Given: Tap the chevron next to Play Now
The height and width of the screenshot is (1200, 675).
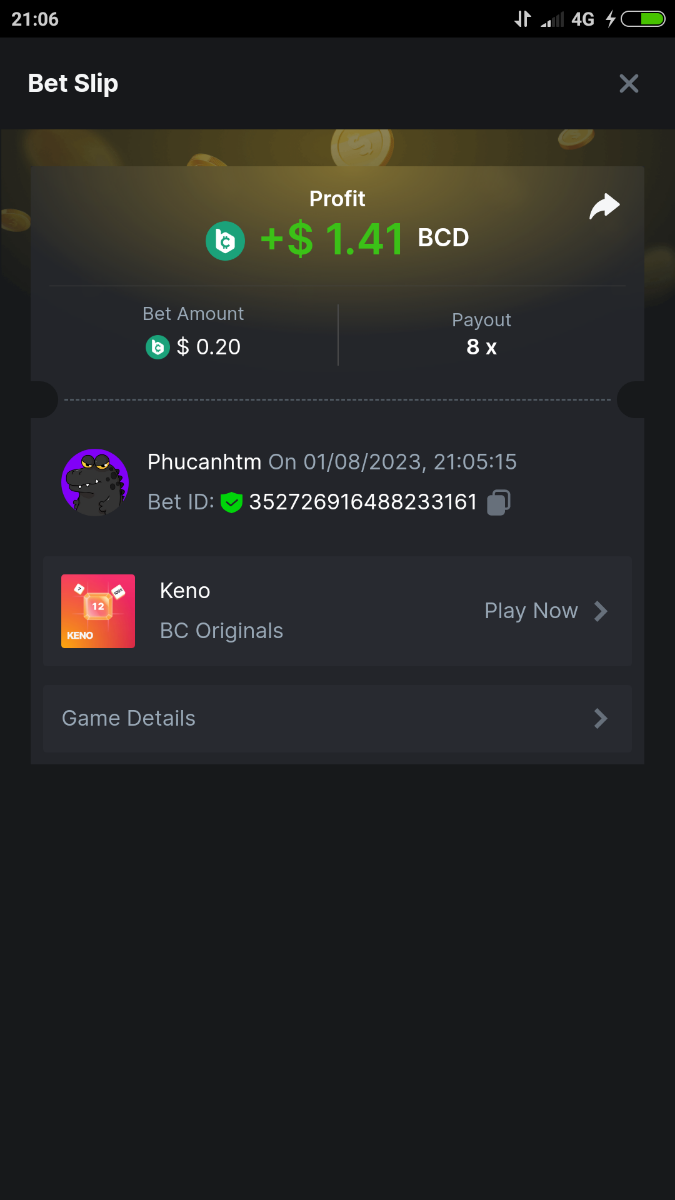Looking at the screenshot, I should tap(600, 611).
